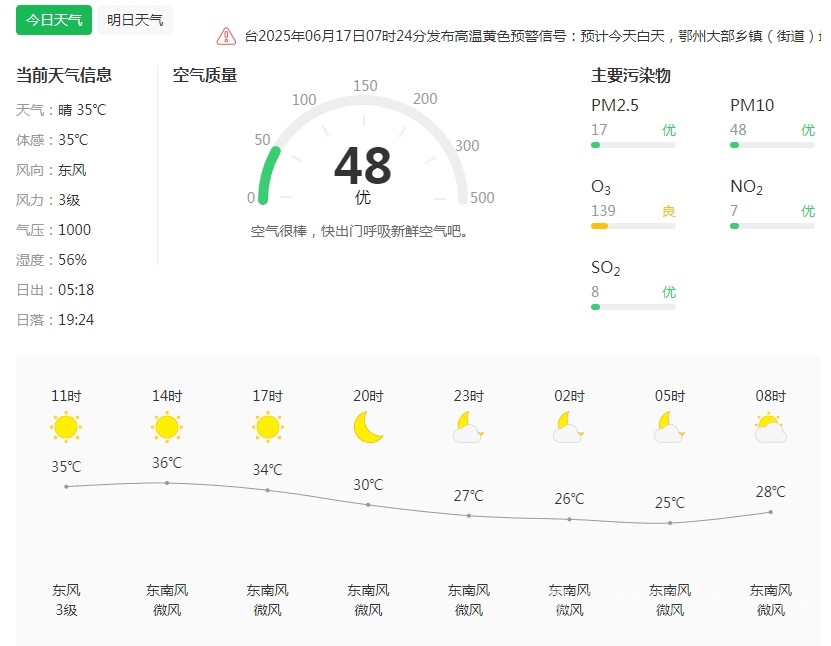
Task: Open the 明日天气 tab
Action: tap(135, 20)
